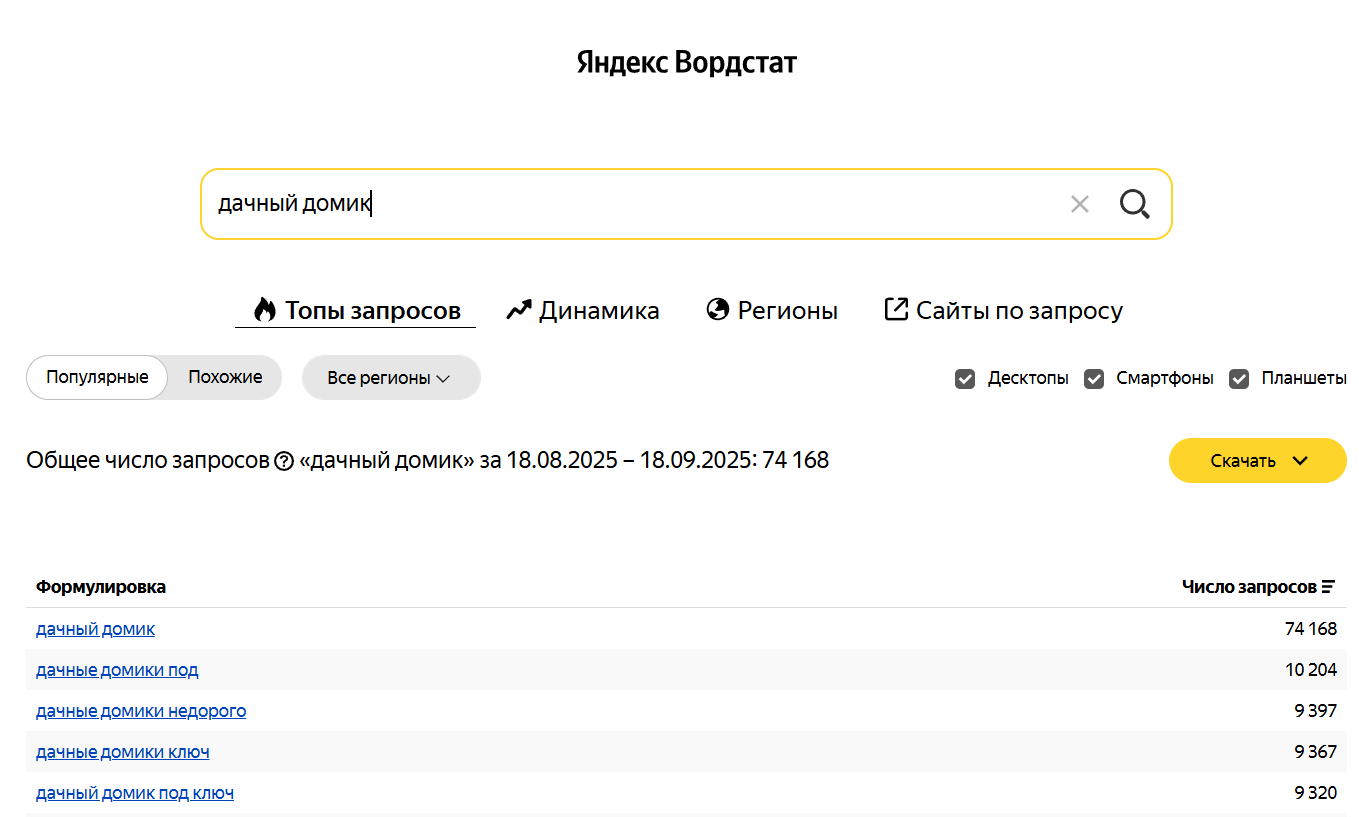Clear the search field with X icon
The image size is (1359, 817).
[x=1079, y=204]
